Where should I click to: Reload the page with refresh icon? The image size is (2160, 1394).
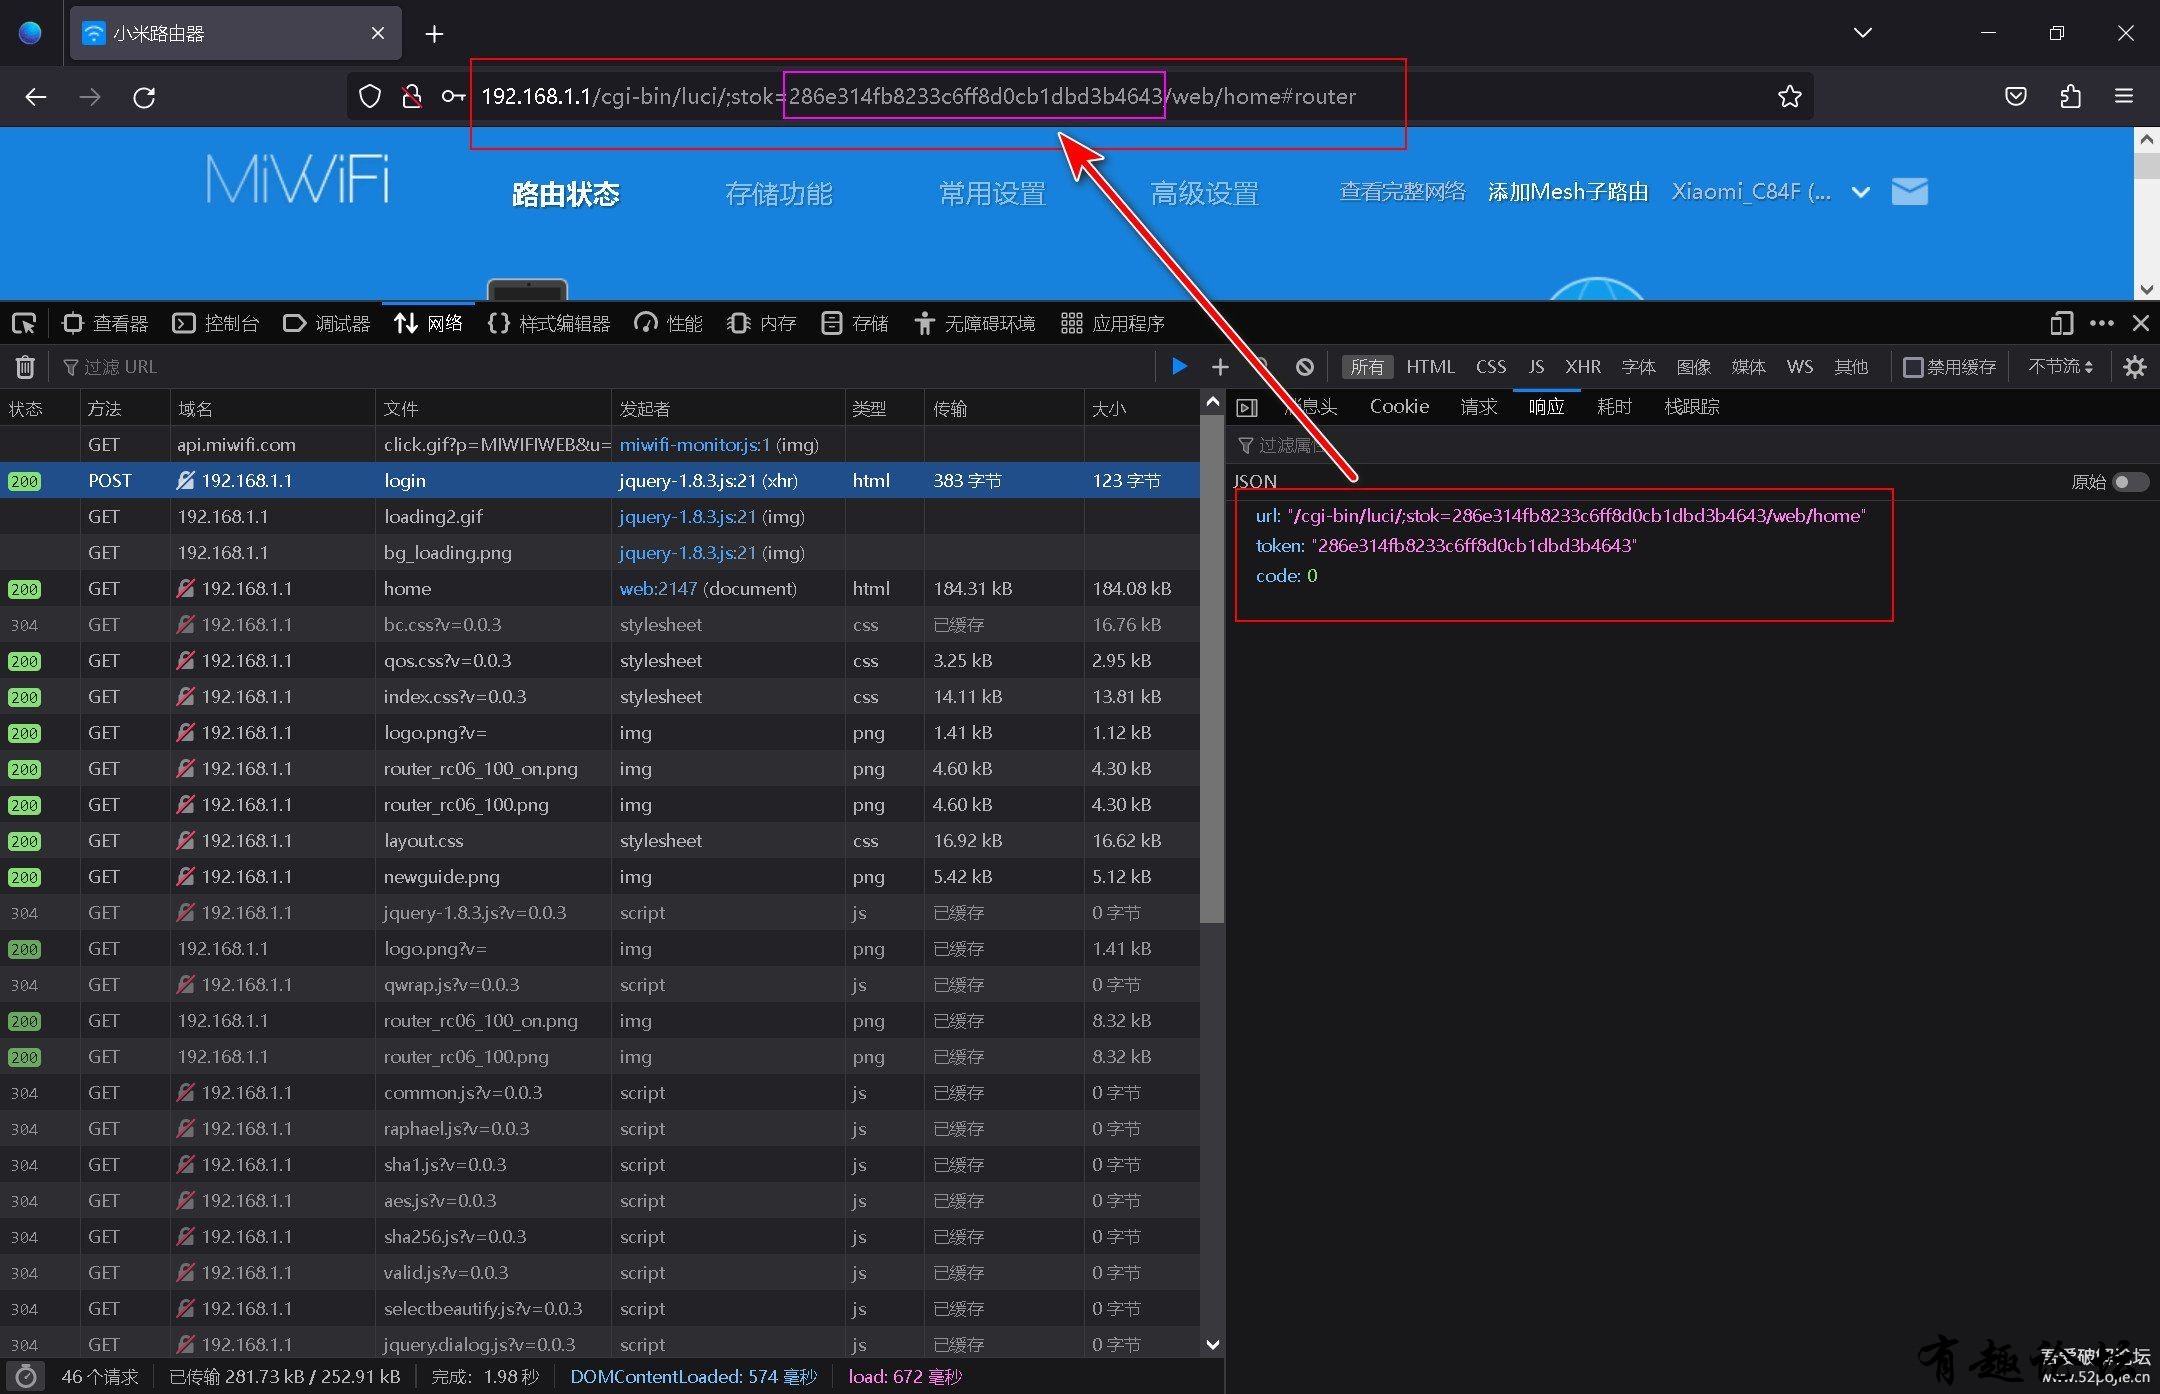(144, 97)
